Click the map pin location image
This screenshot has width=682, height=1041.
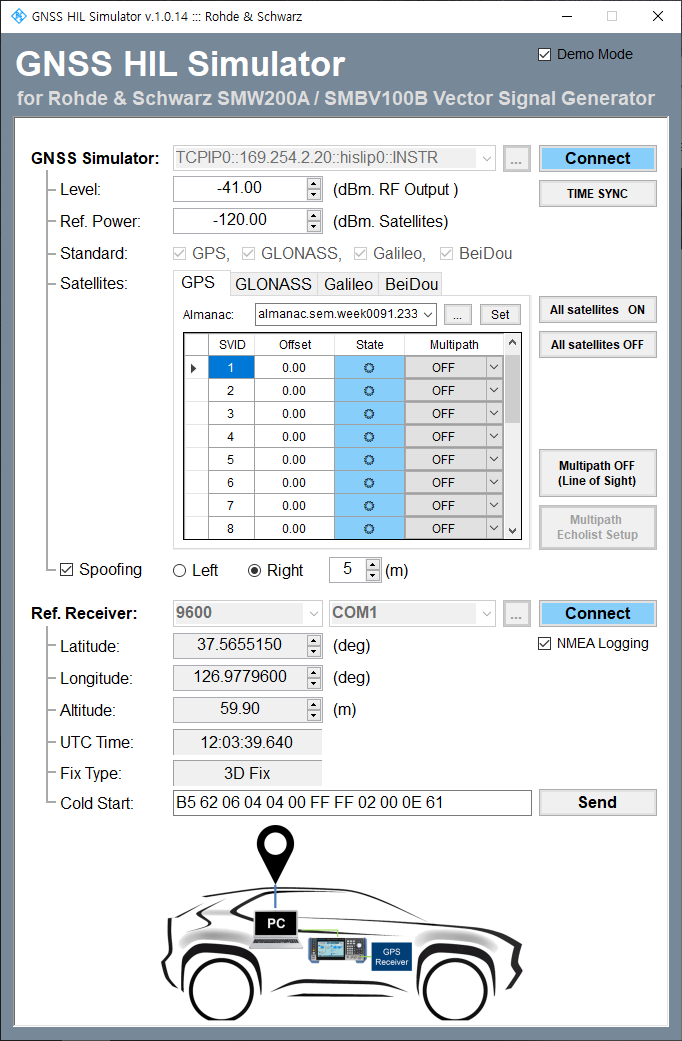pyautogui.click(x=275, y=855)
